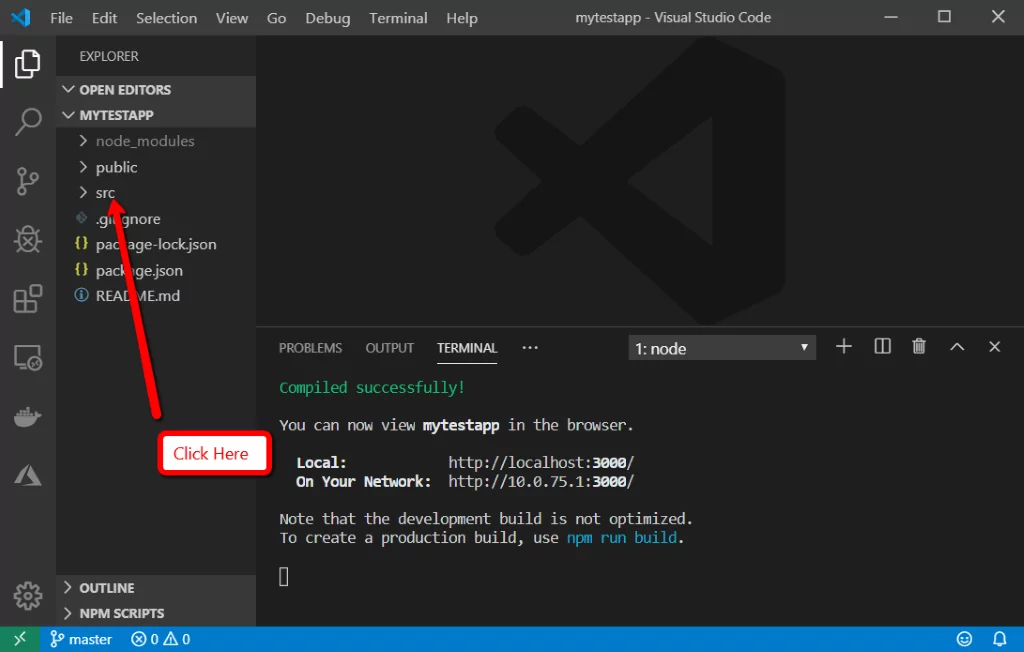Close the terminal panel

pyautogui.click(x=994, y=346)
